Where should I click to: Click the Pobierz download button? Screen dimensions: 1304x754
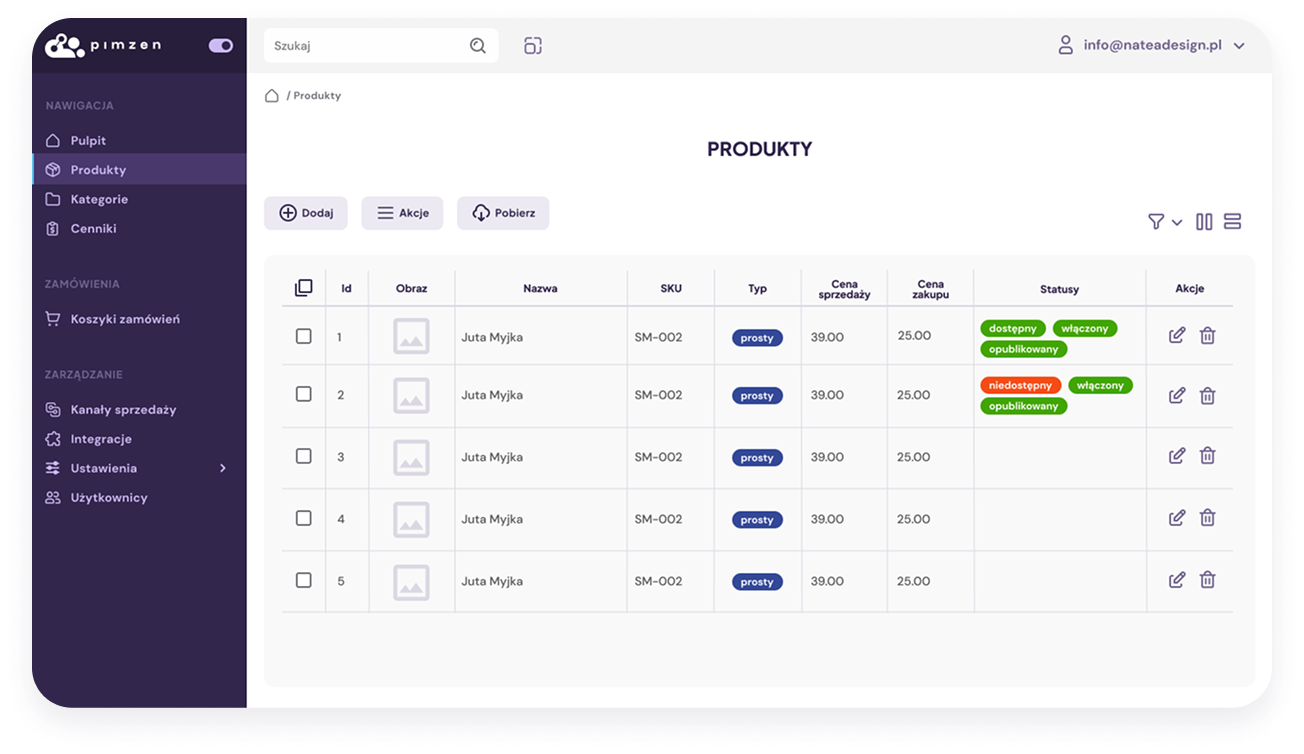(x=503, y=213)
